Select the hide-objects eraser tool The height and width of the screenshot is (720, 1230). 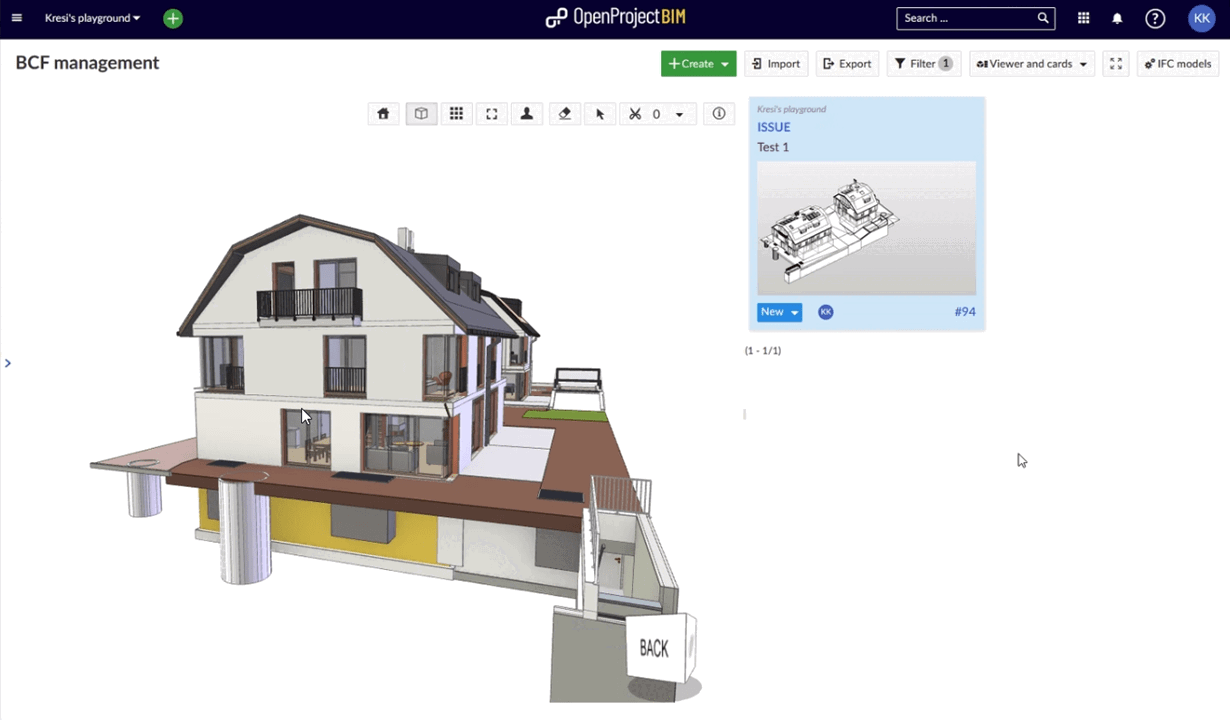pos(564,113)
